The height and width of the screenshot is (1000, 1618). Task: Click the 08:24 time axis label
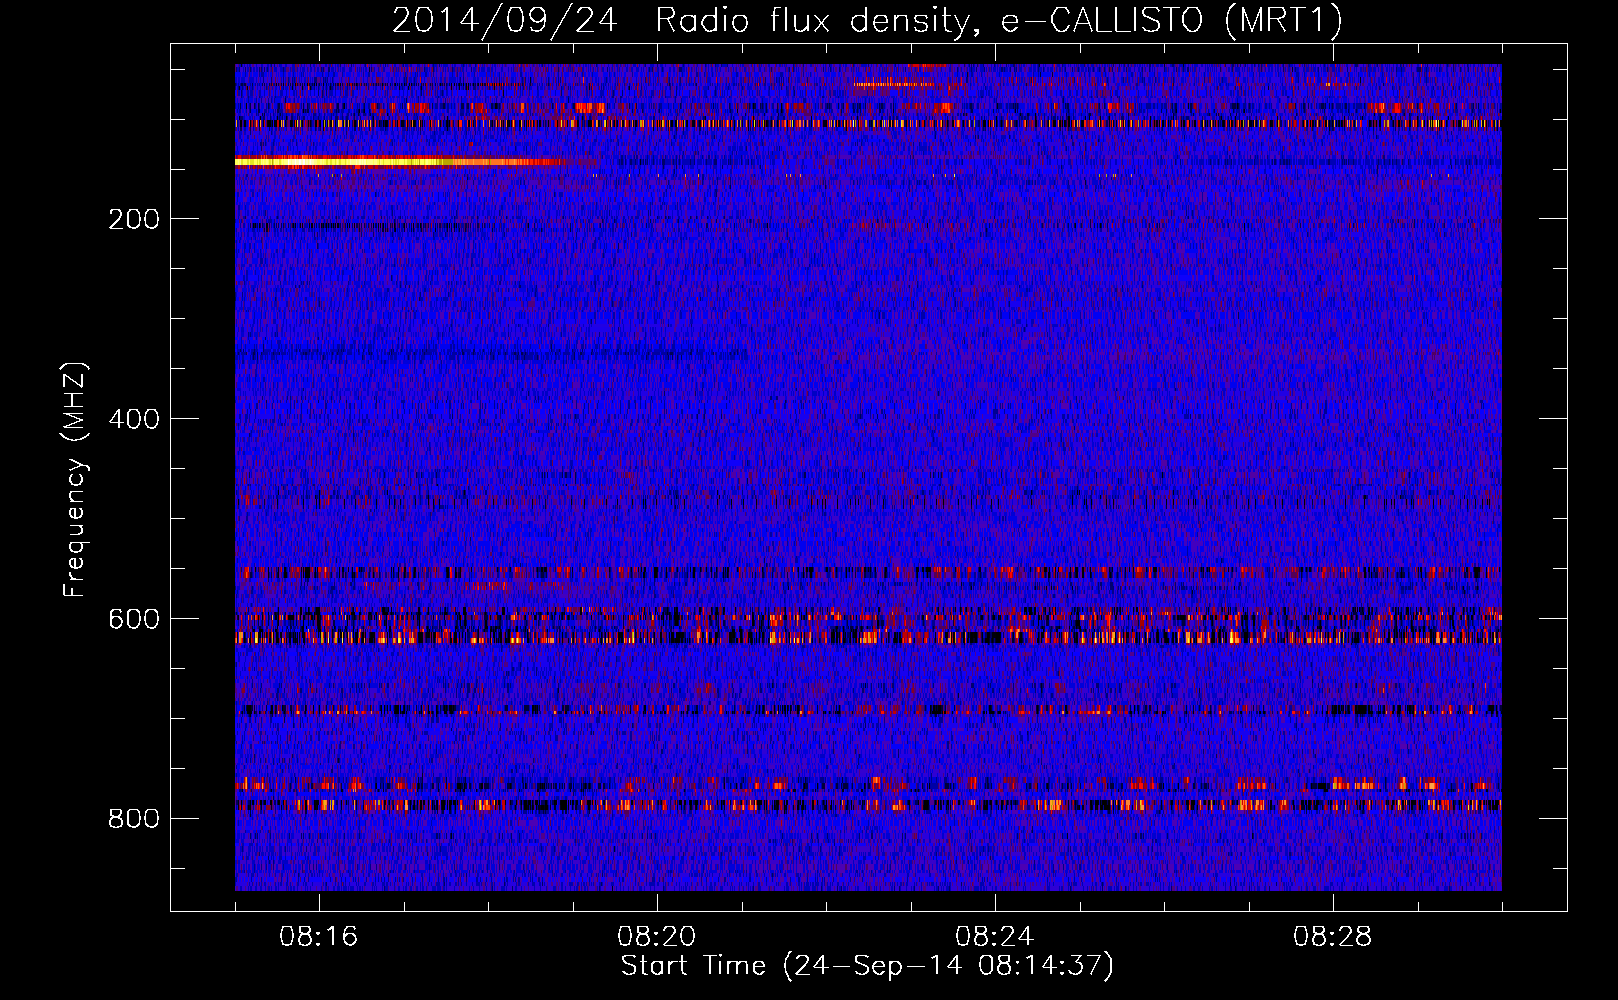coord(995,937)
